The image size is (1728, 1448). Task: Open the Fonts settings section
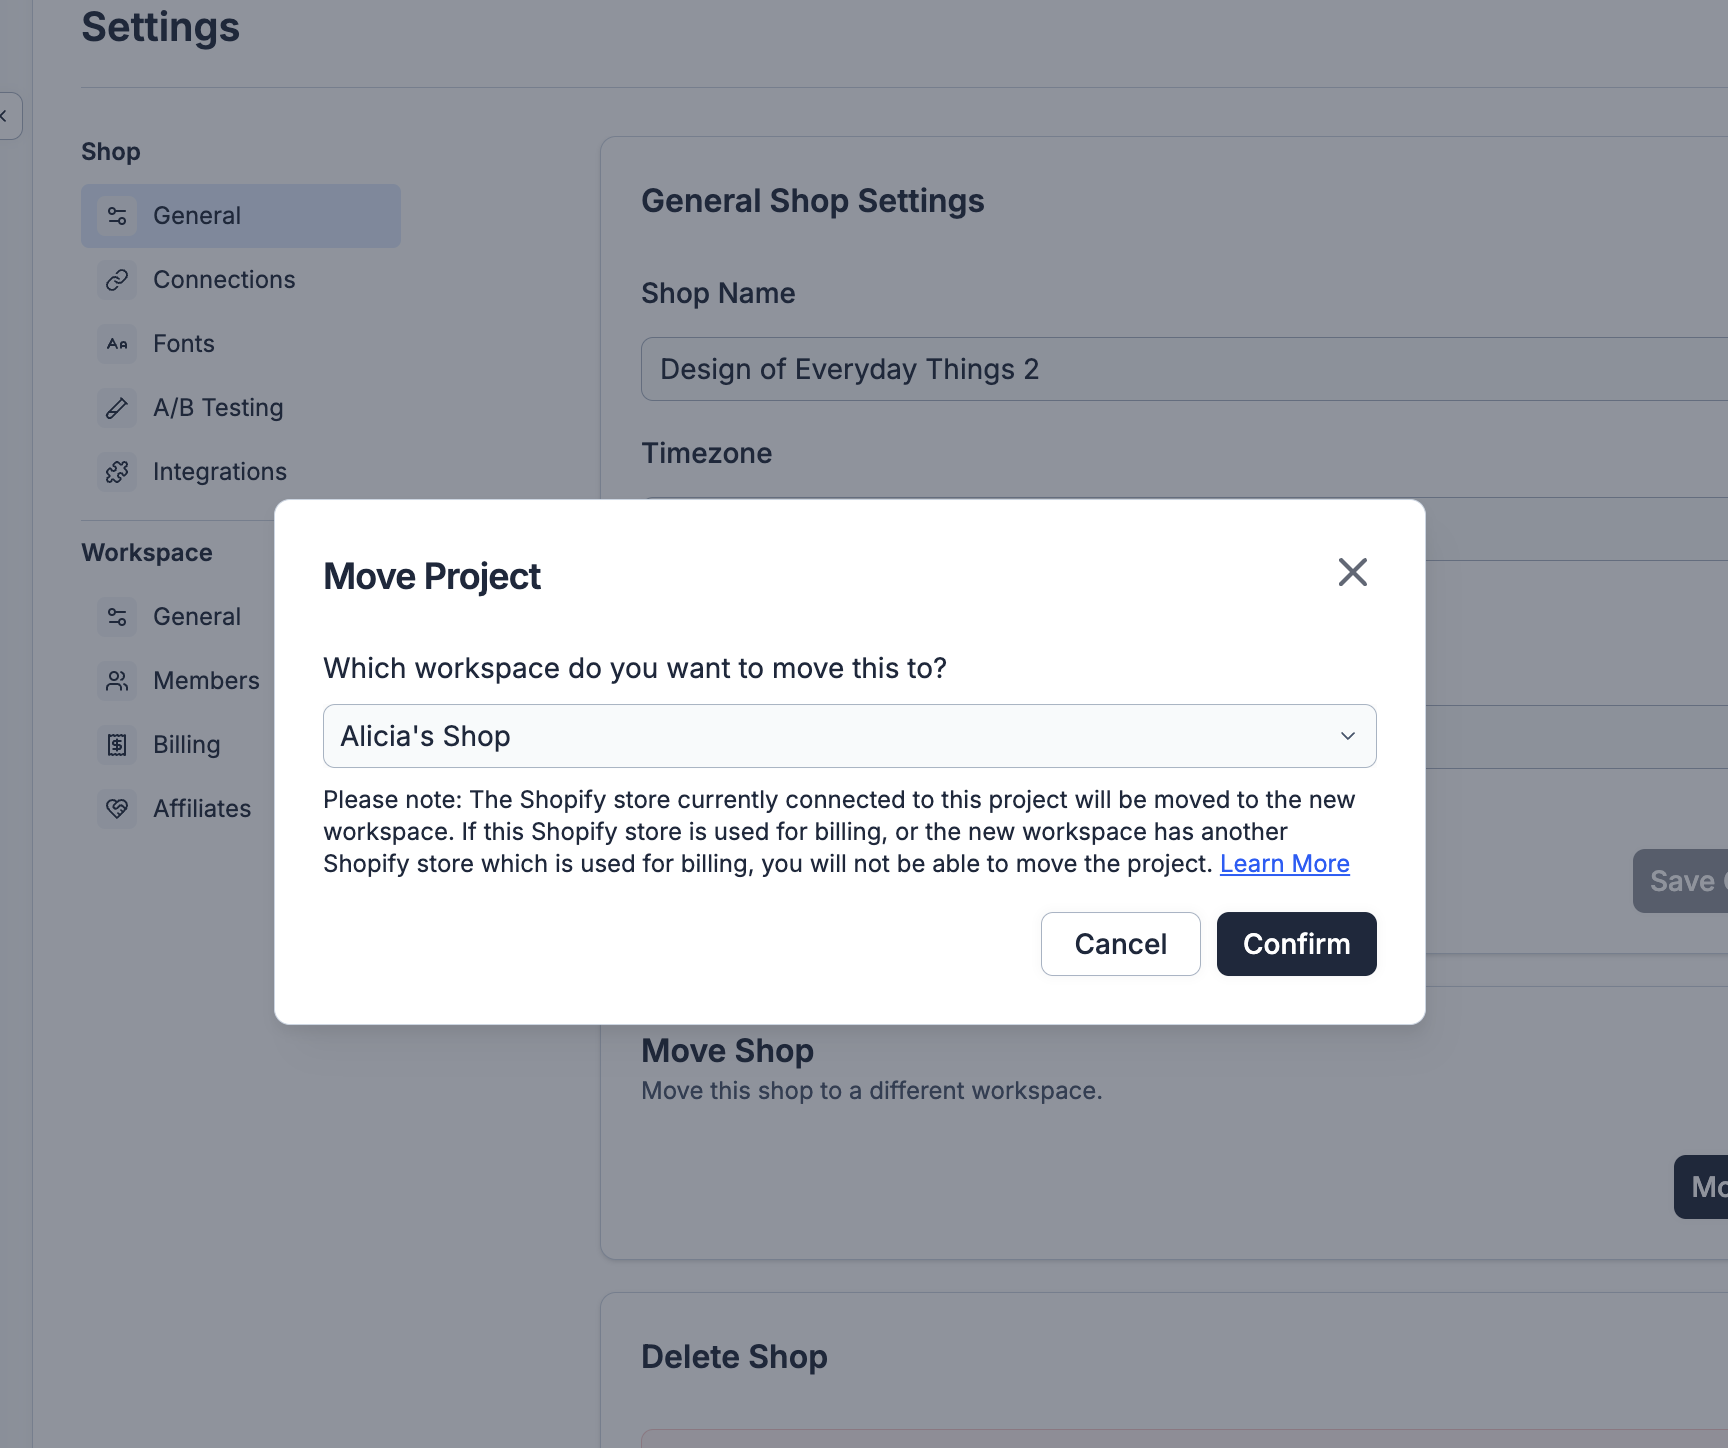coord(184,344)
